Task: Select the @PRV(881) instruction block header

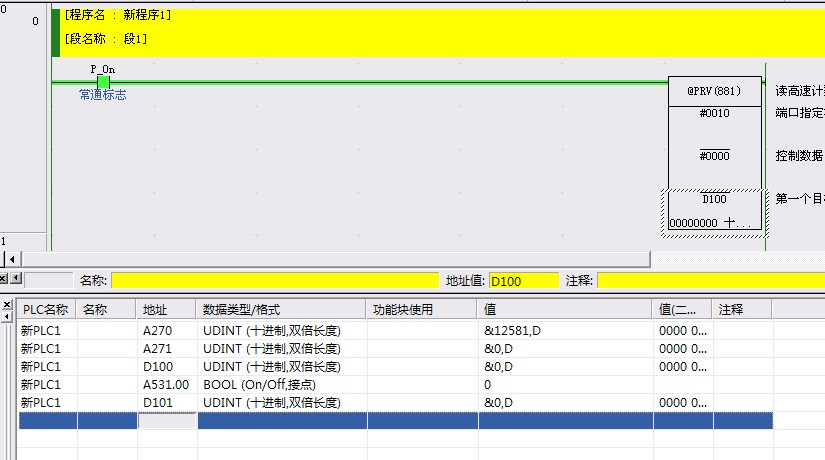Action: 714,90
